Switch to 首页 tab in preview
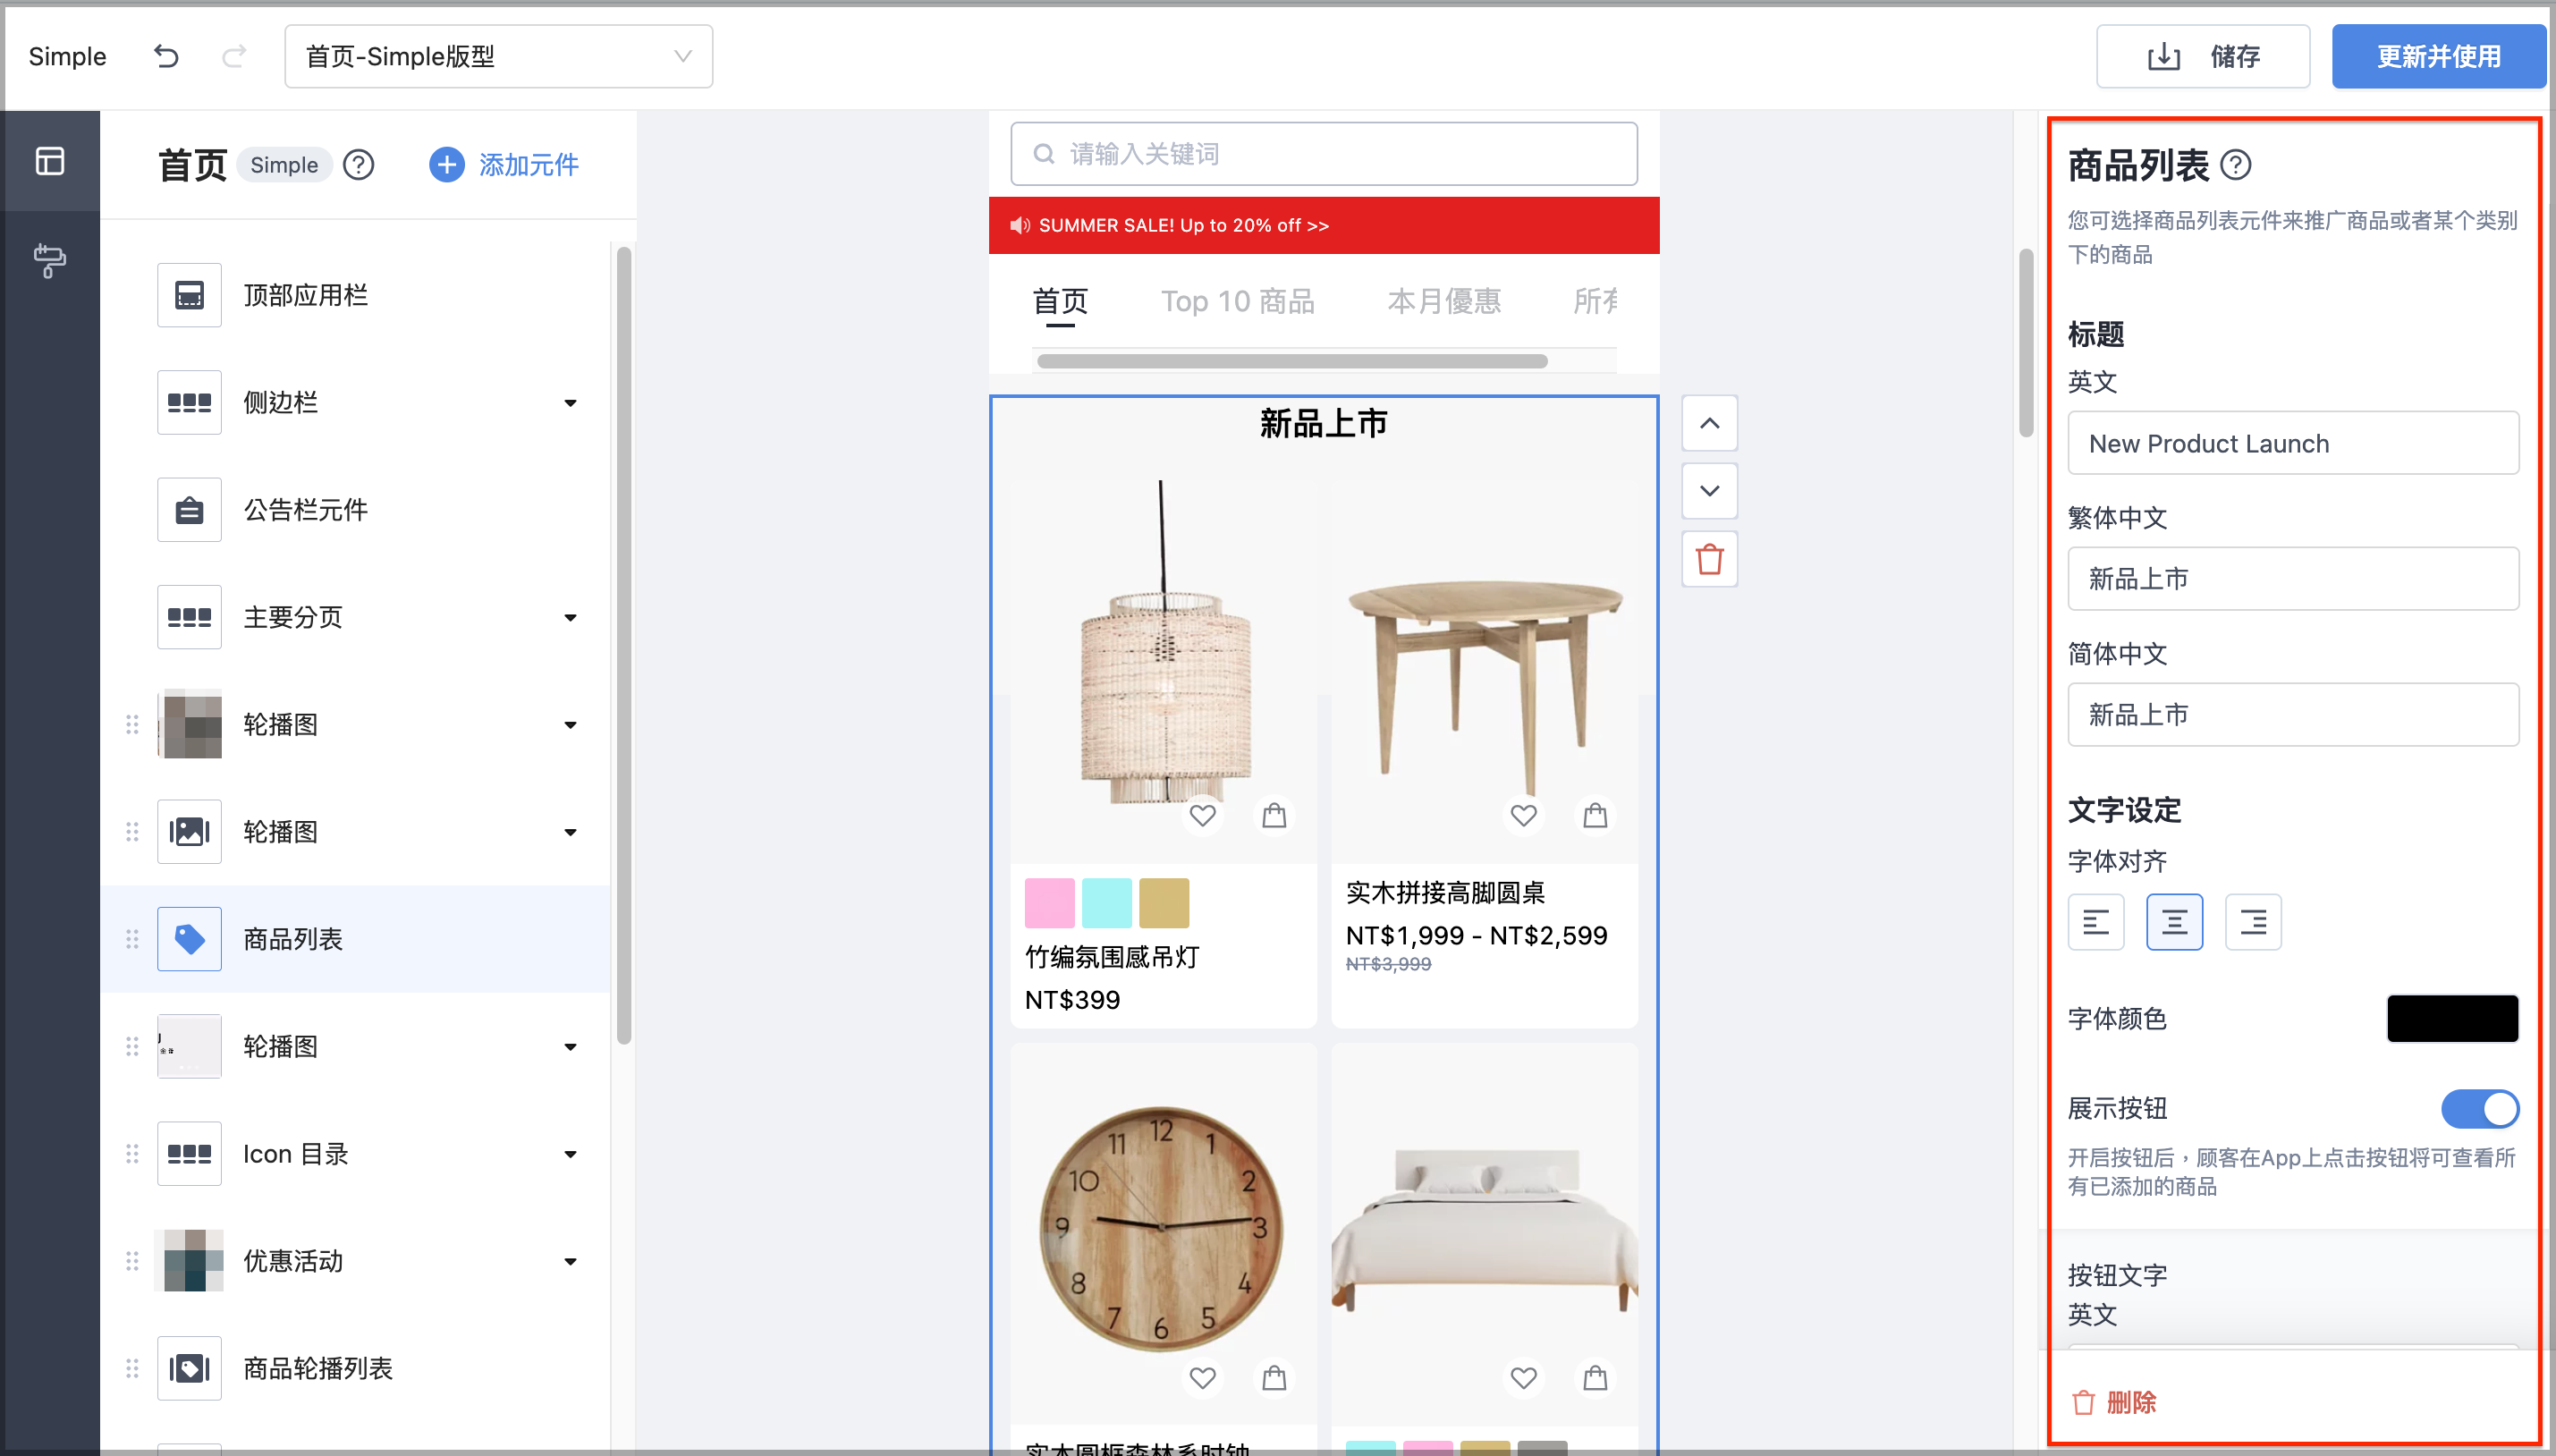This screenshot has height=1456, width=2556. click(x=1060, y=301)
